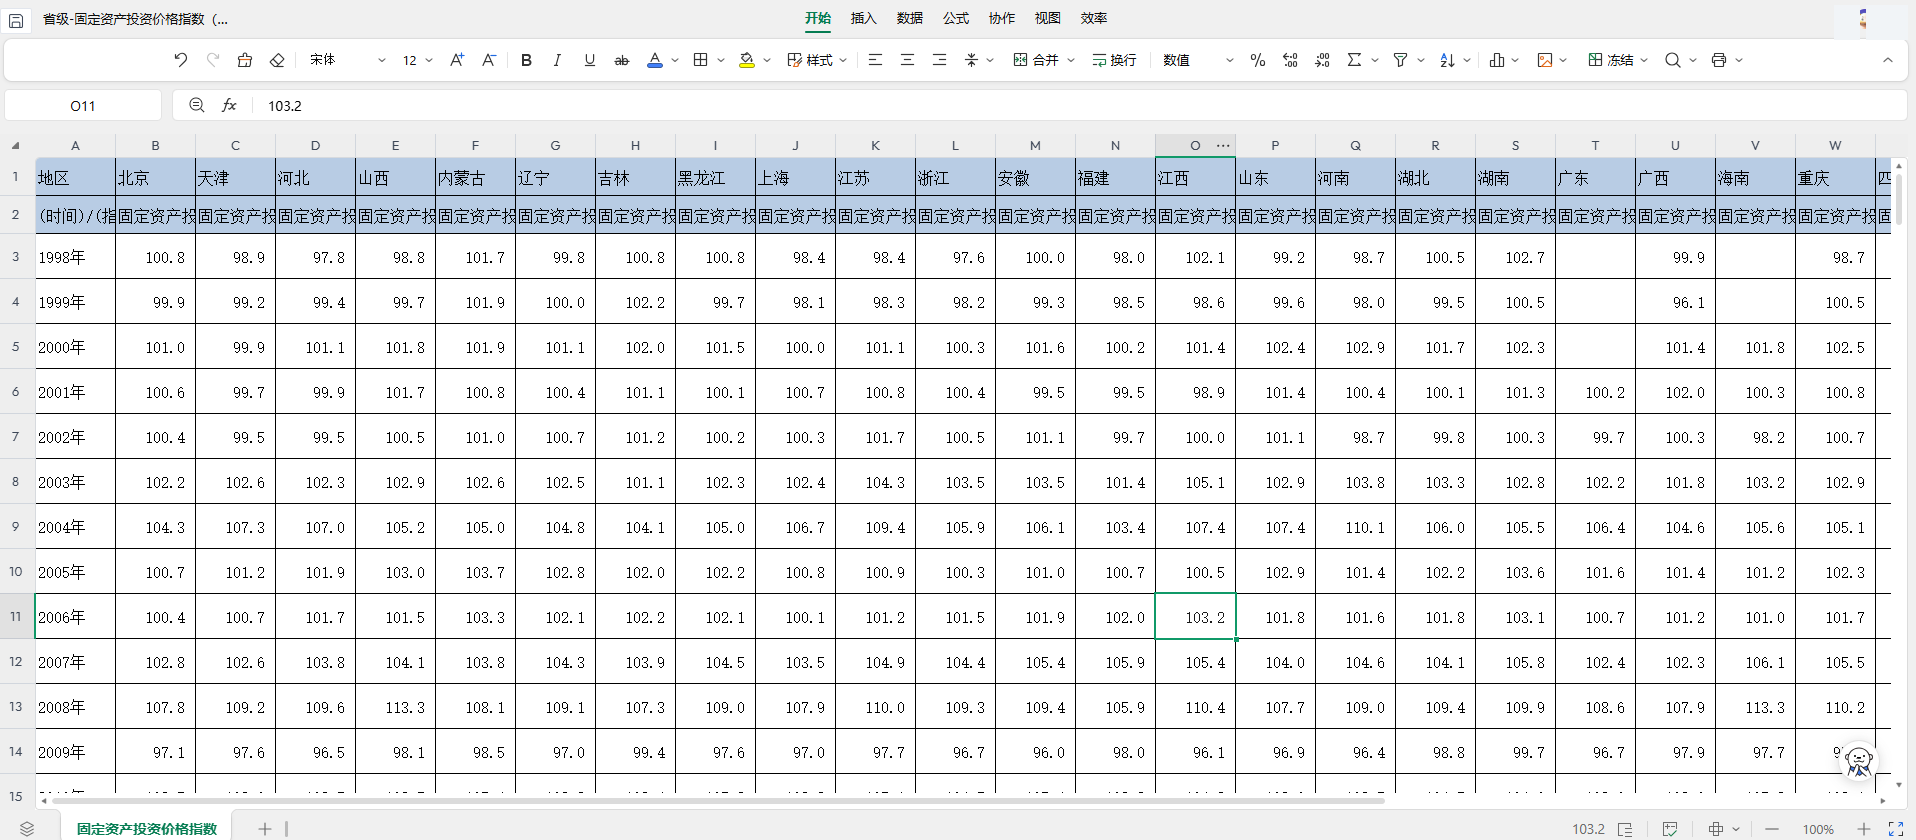Click the increase font size icon
Viewport: 1916px width, 840px height.
point(457,60)
